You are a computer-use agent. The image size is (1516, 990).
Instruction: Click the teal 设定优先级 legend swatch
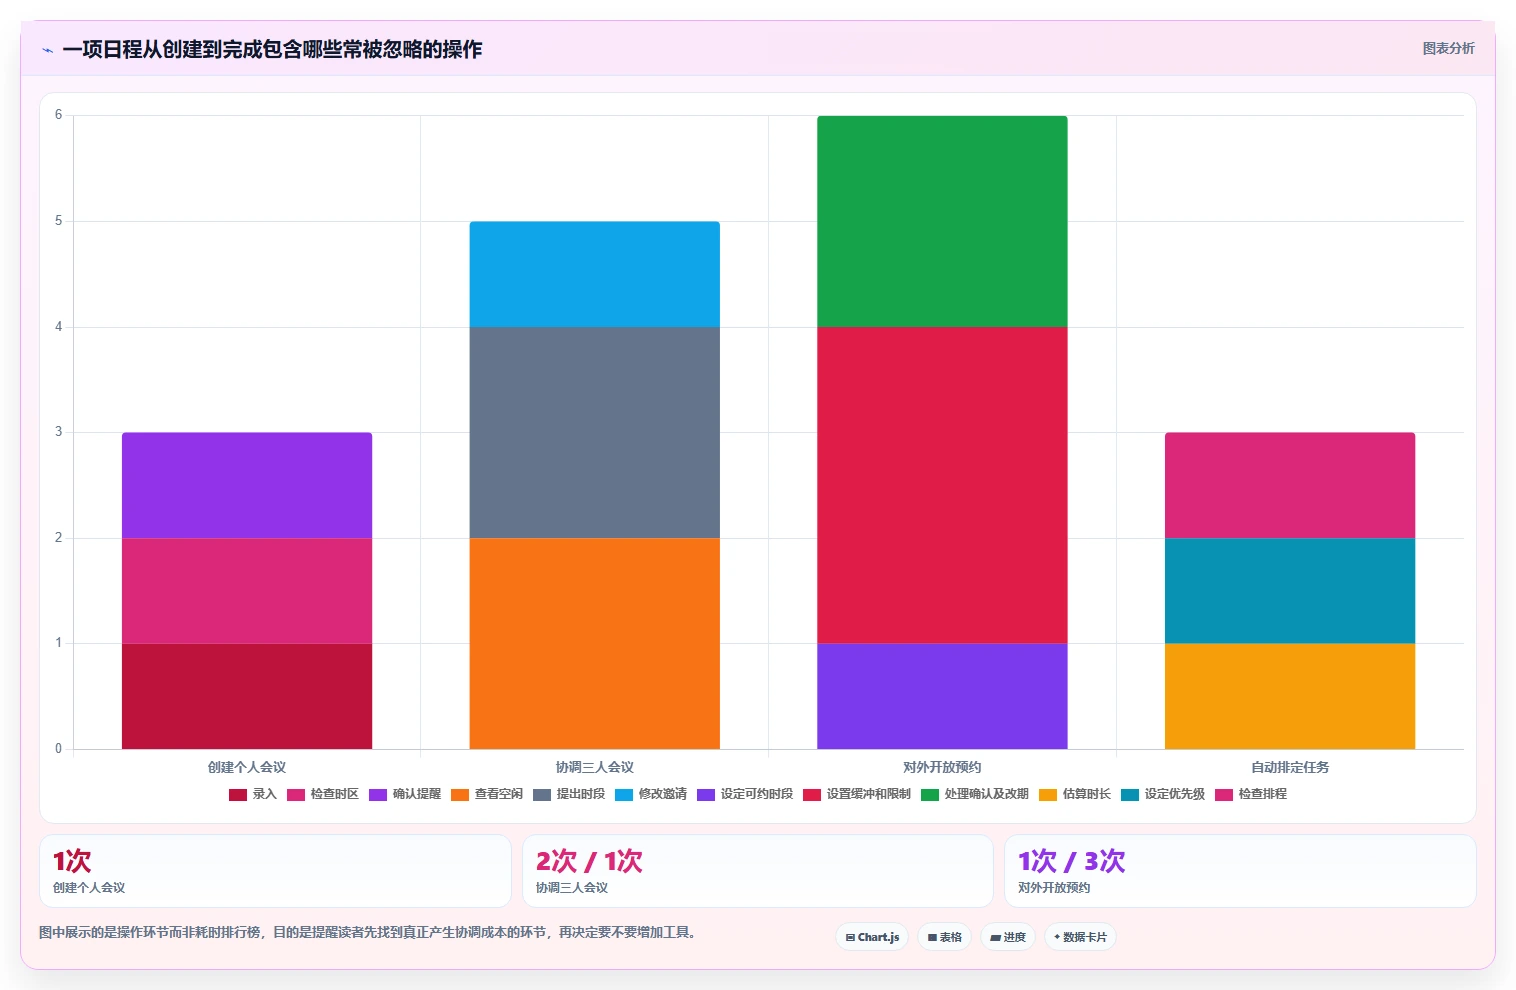(x=1130, y=795)
